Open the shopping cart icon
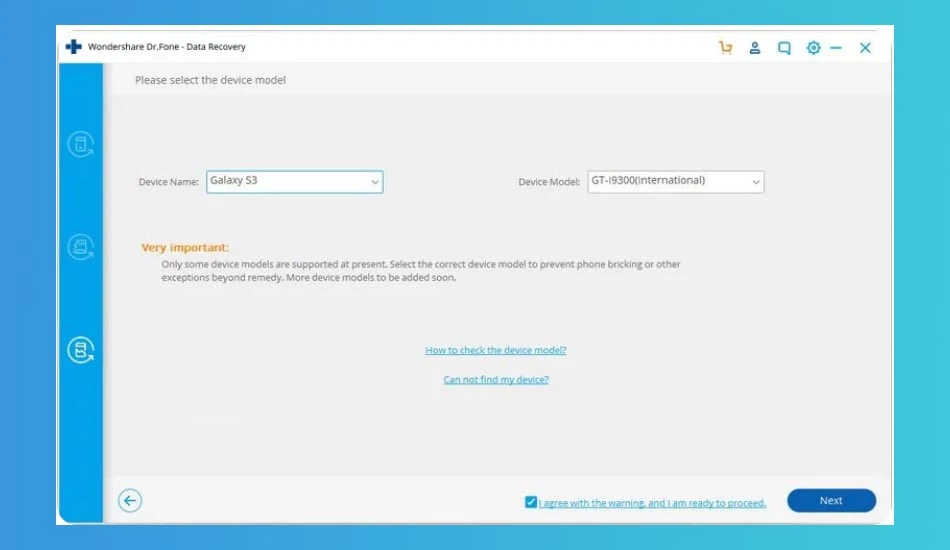Screen dimensions: 950x550 coord(725,47)
